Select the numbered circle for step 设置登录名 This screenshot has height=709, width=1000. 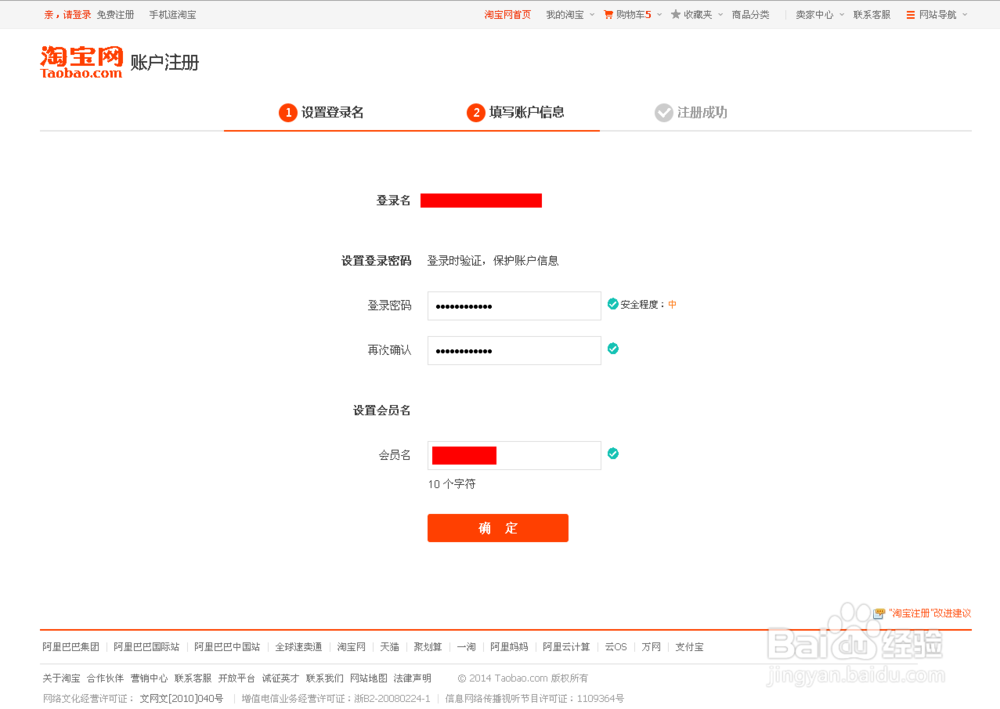(x=286, y=113)
